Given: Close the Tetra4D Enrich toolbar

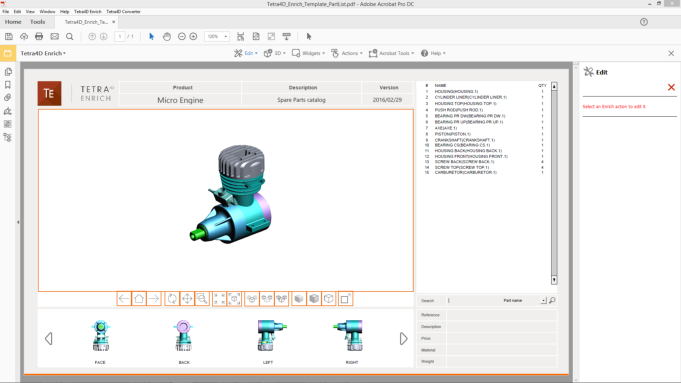Looking at the screenshot, I should pos(671,53).
